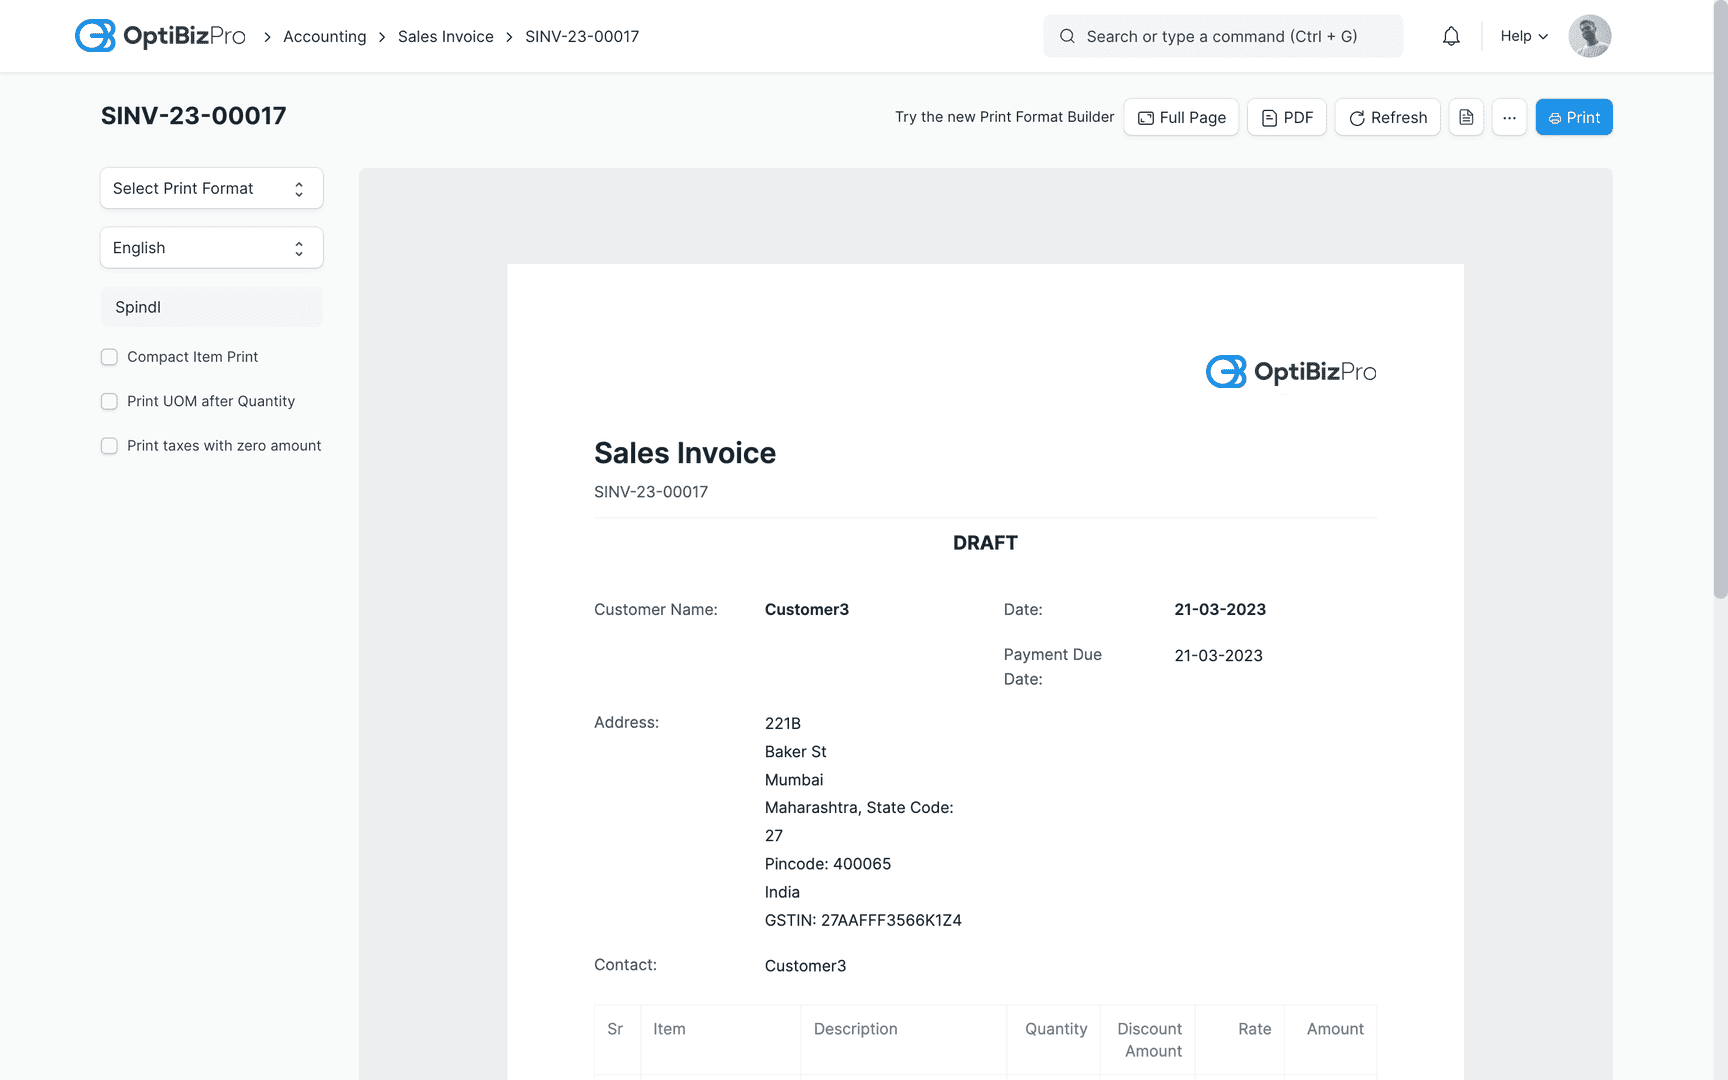Open notifications via the bell icon
1728x1080 pixels.
(1451, 36)
